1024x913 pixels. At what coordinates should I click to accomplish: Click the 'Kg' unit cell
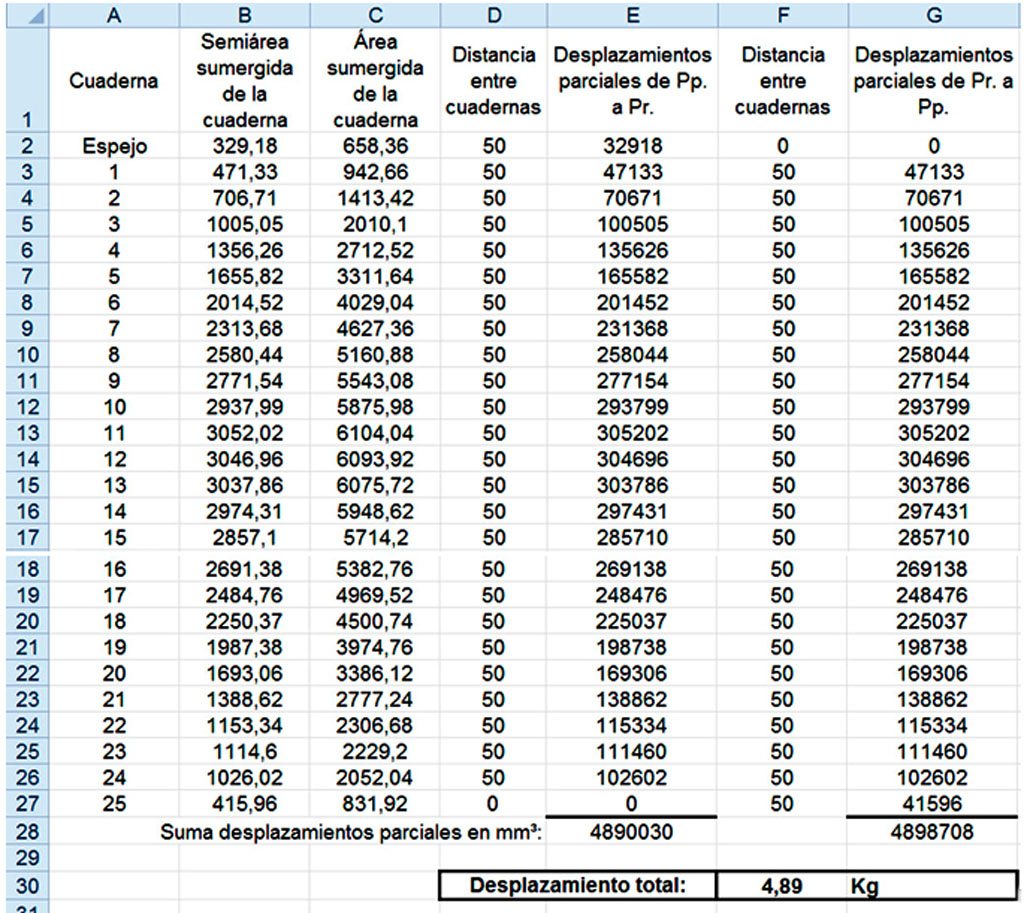coord(933,886)
